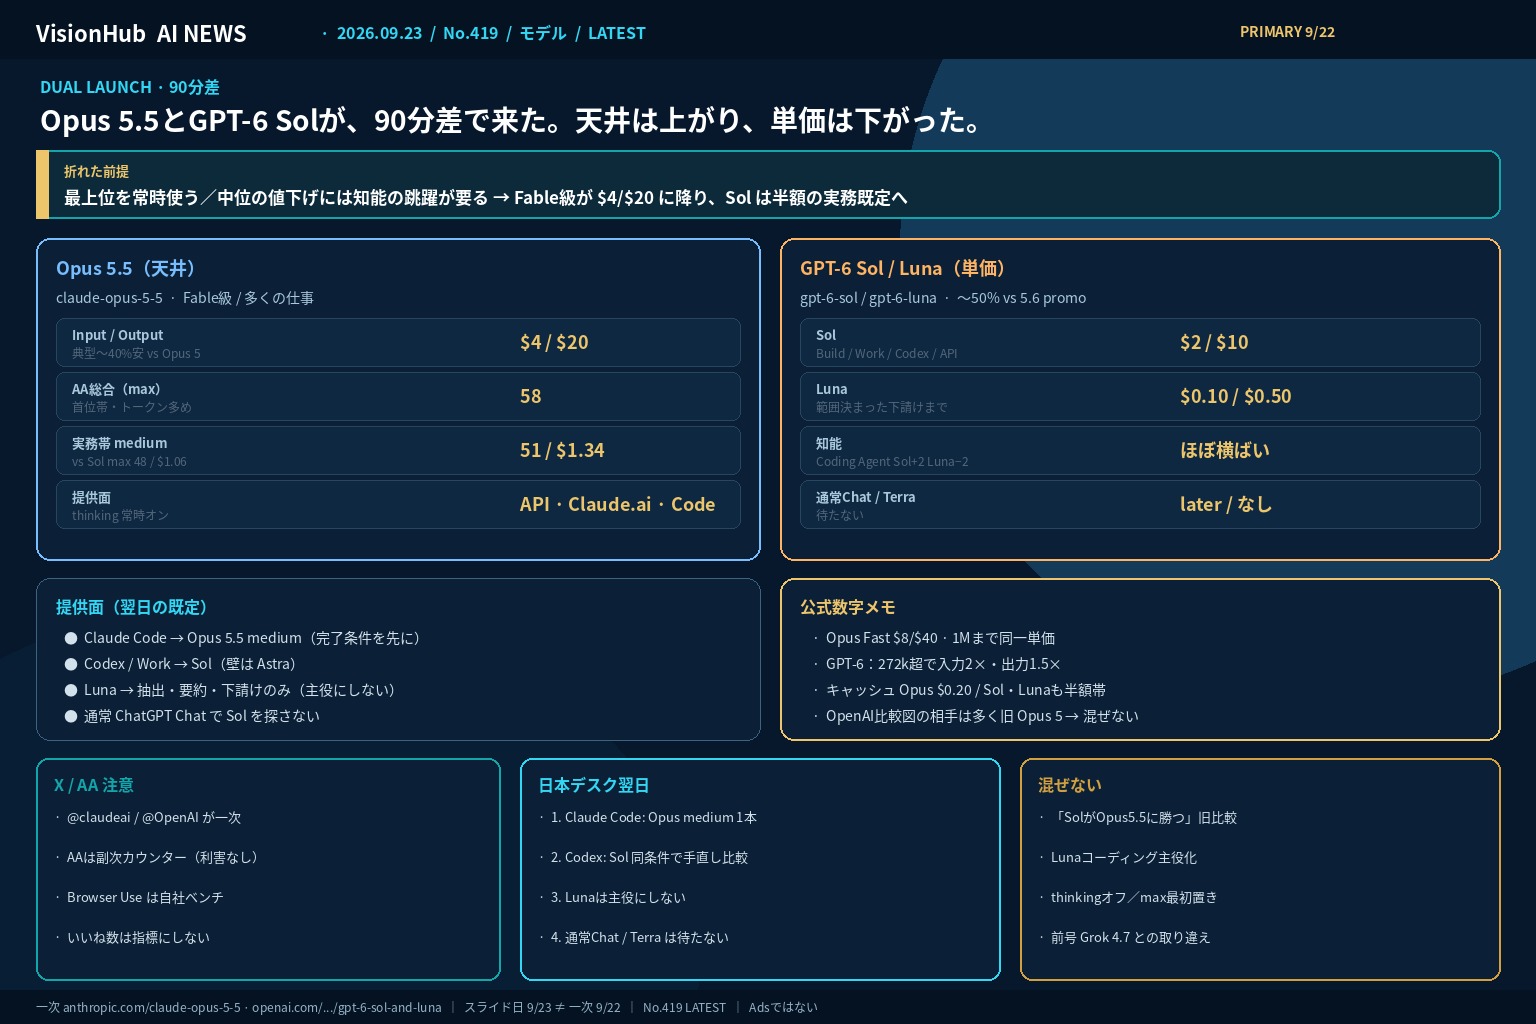Click the $4 / $20 Input/Output value

554,342
